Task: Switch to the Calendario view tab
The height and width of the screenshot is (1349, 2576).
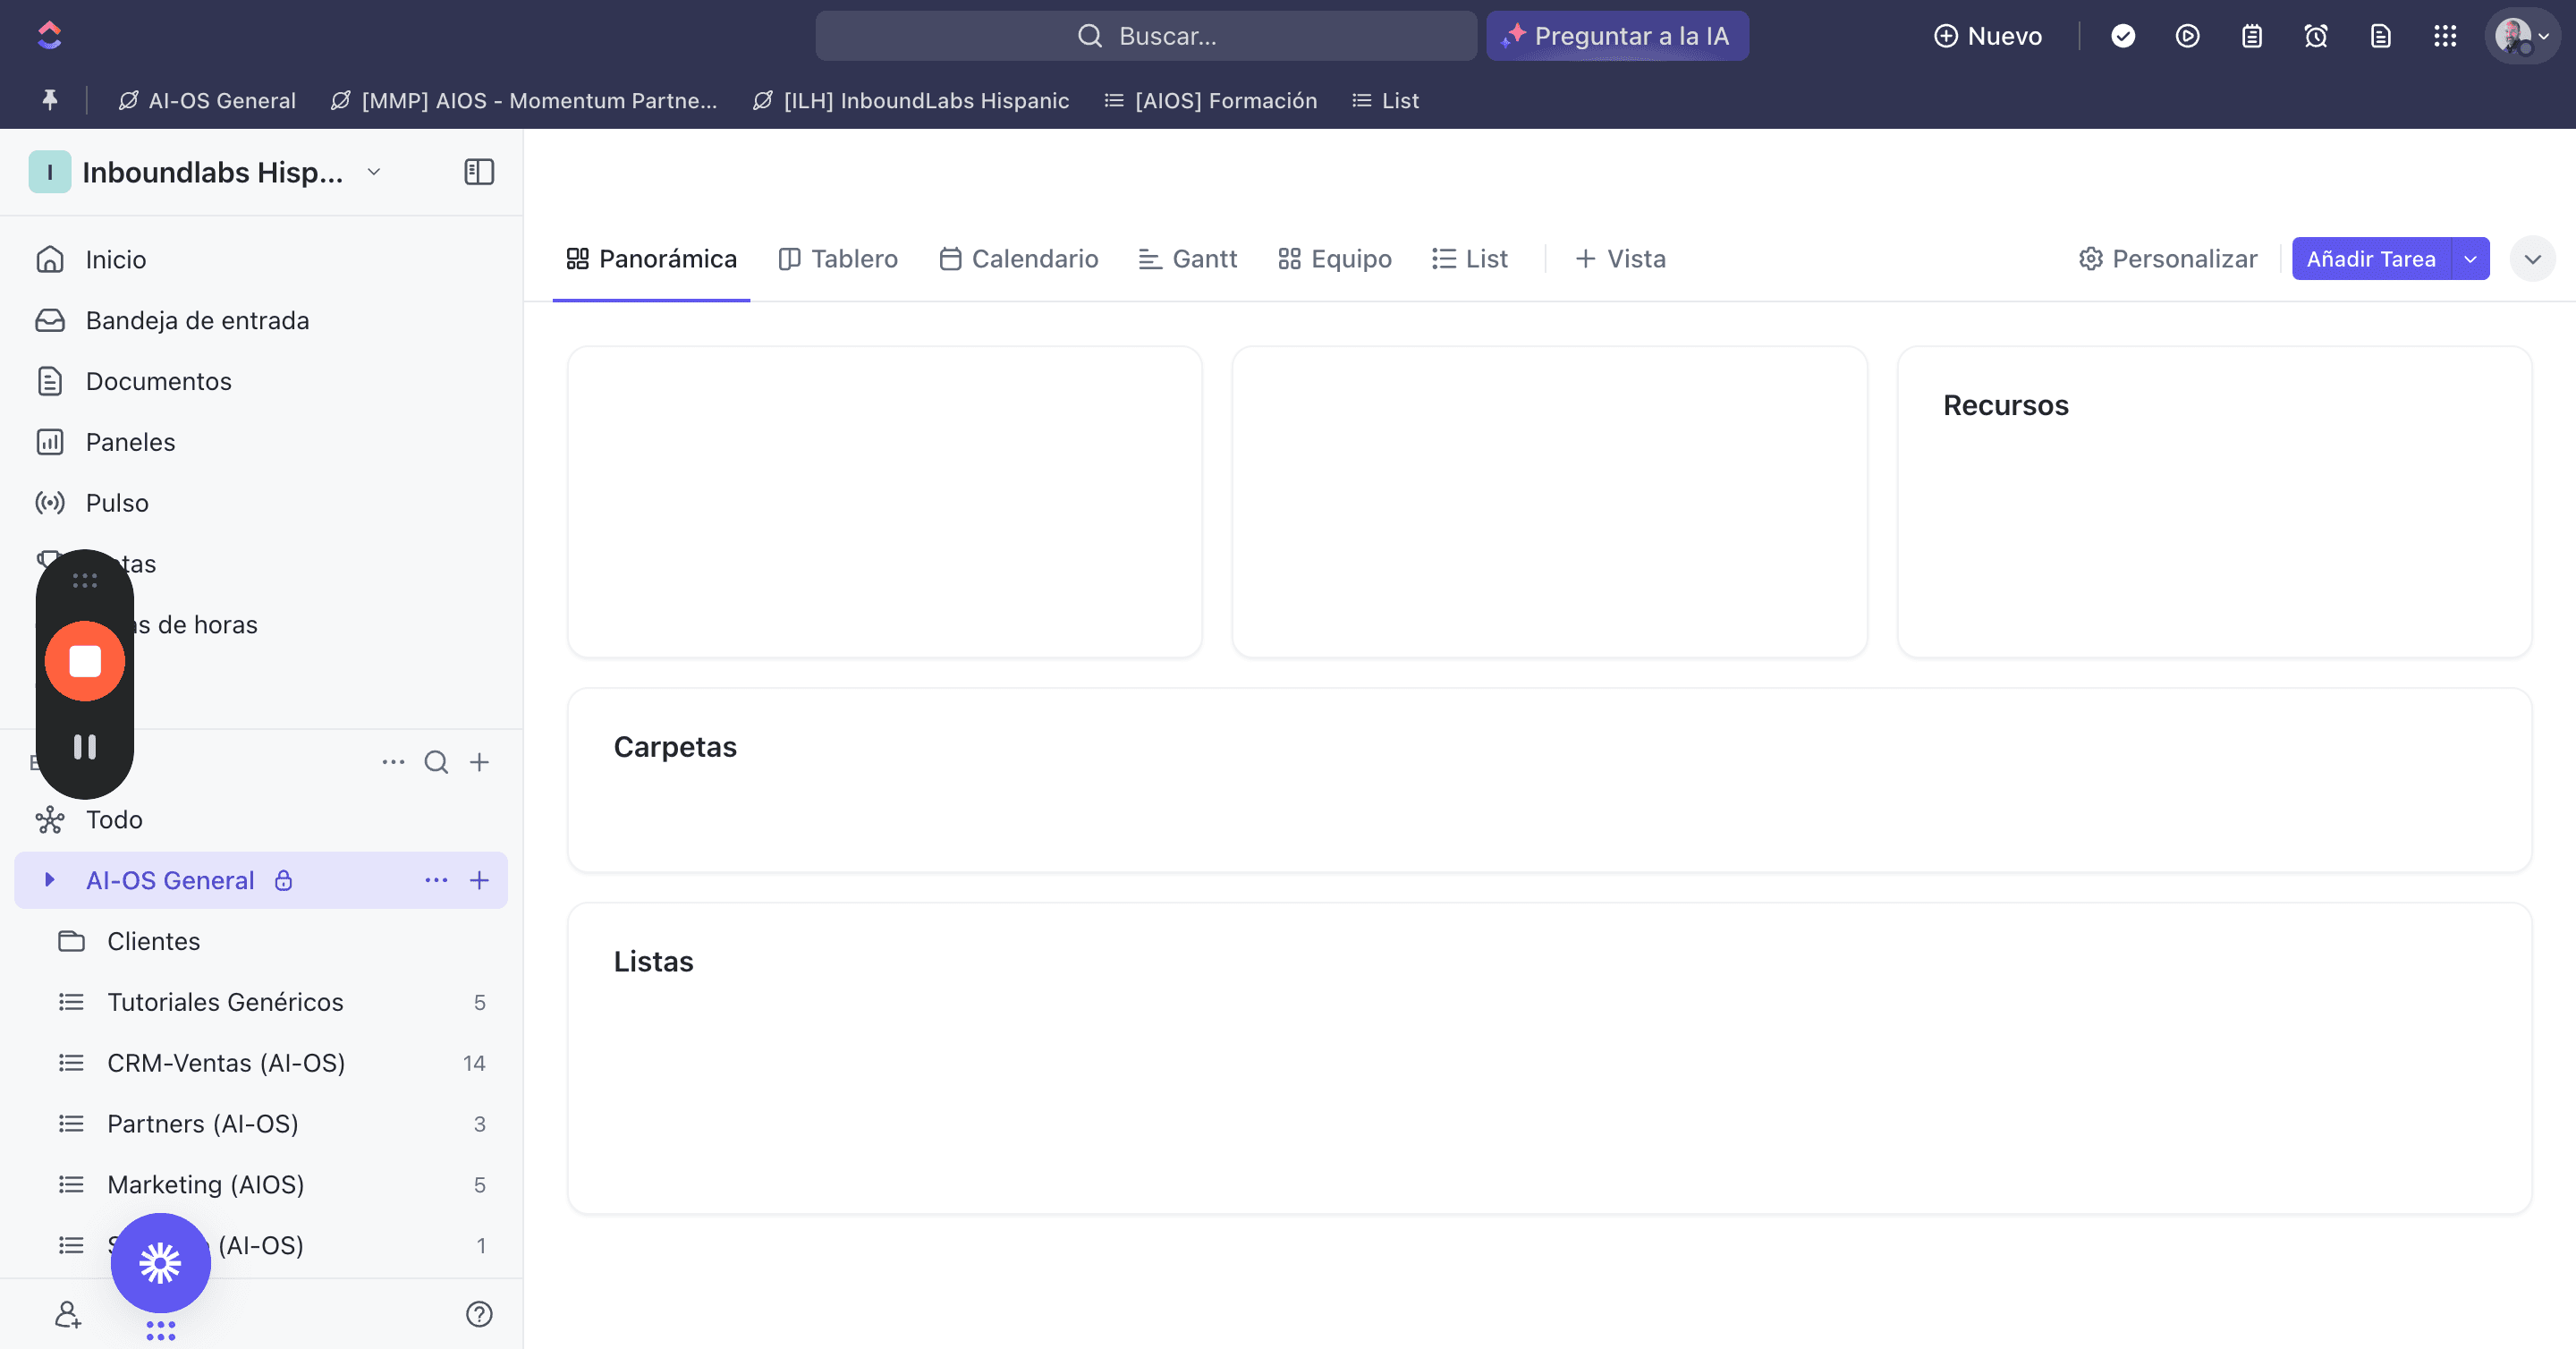Action: coord(1018,259)
